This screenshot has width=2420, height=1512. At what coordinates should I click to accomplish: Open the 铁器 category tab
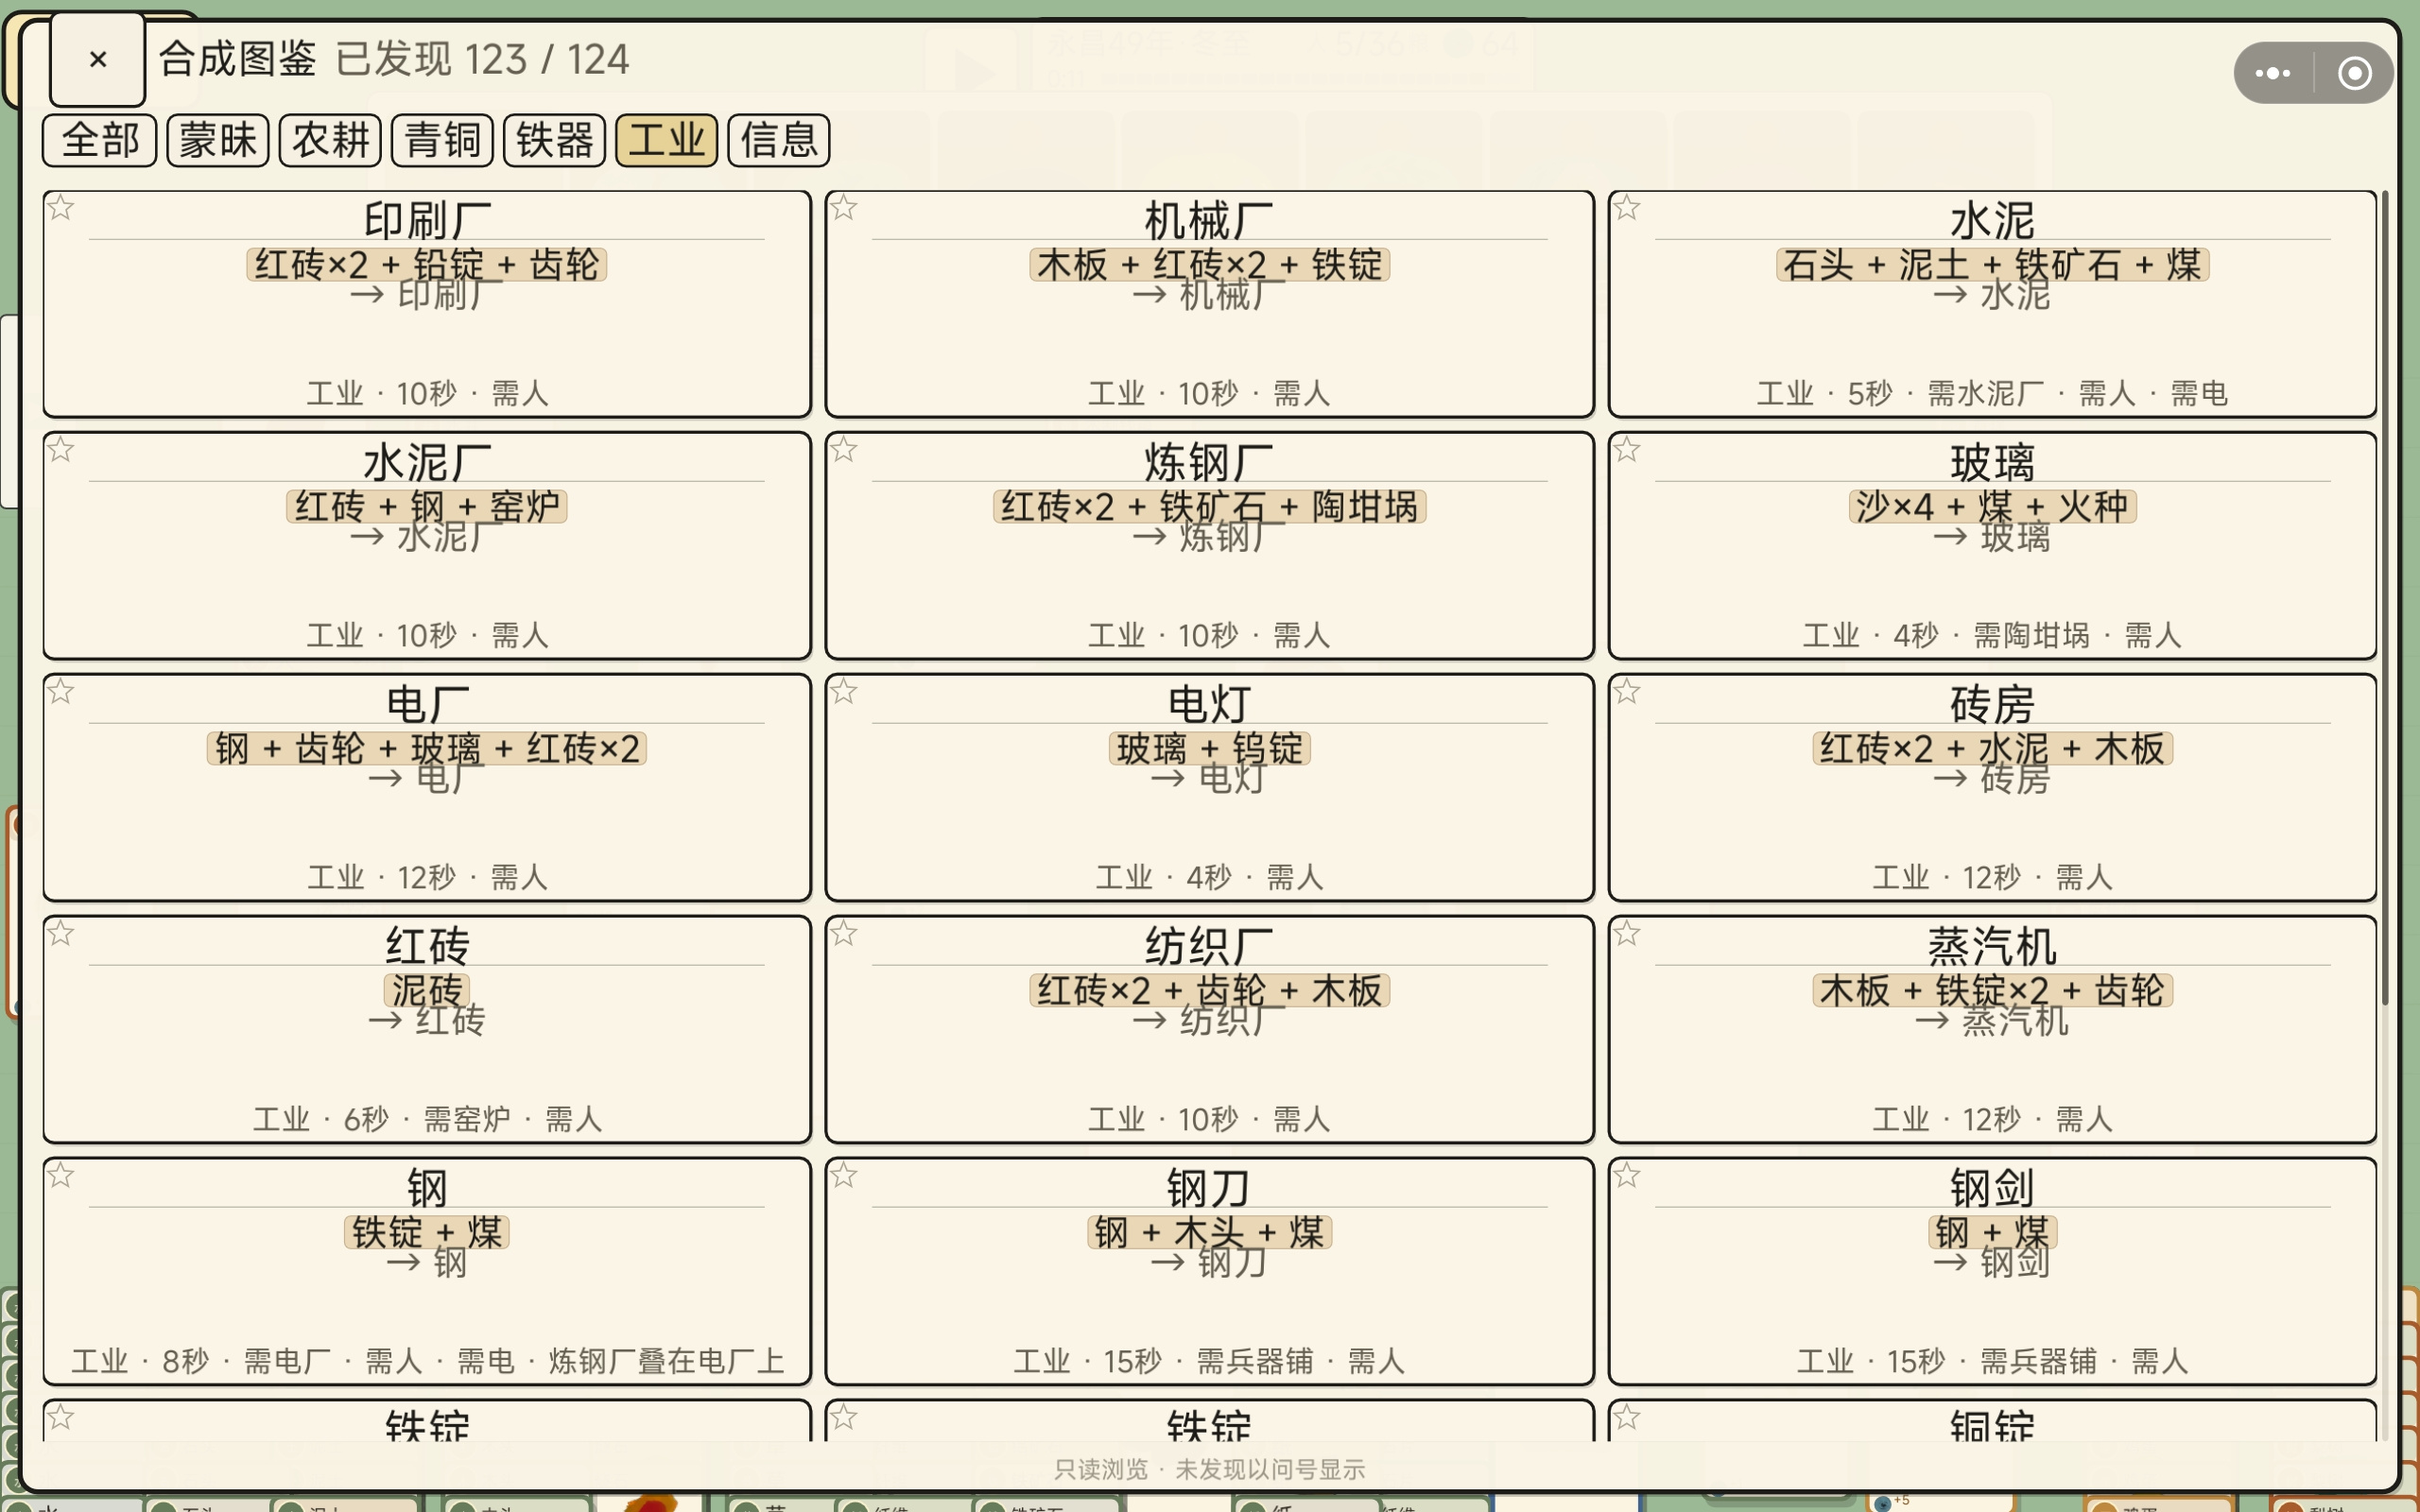click(x=555, y=139)
